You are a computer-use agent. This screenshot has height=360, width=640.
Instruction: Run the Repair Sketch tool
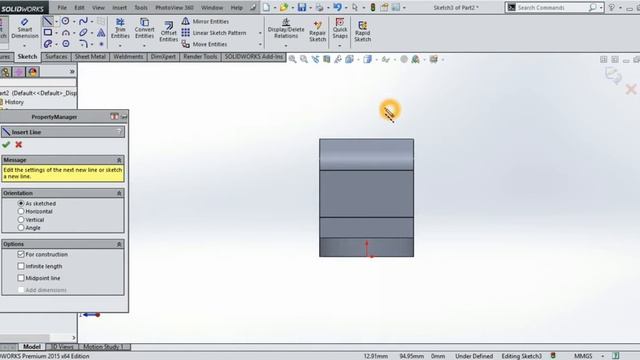pyautogui.click(x=318, y=32)
